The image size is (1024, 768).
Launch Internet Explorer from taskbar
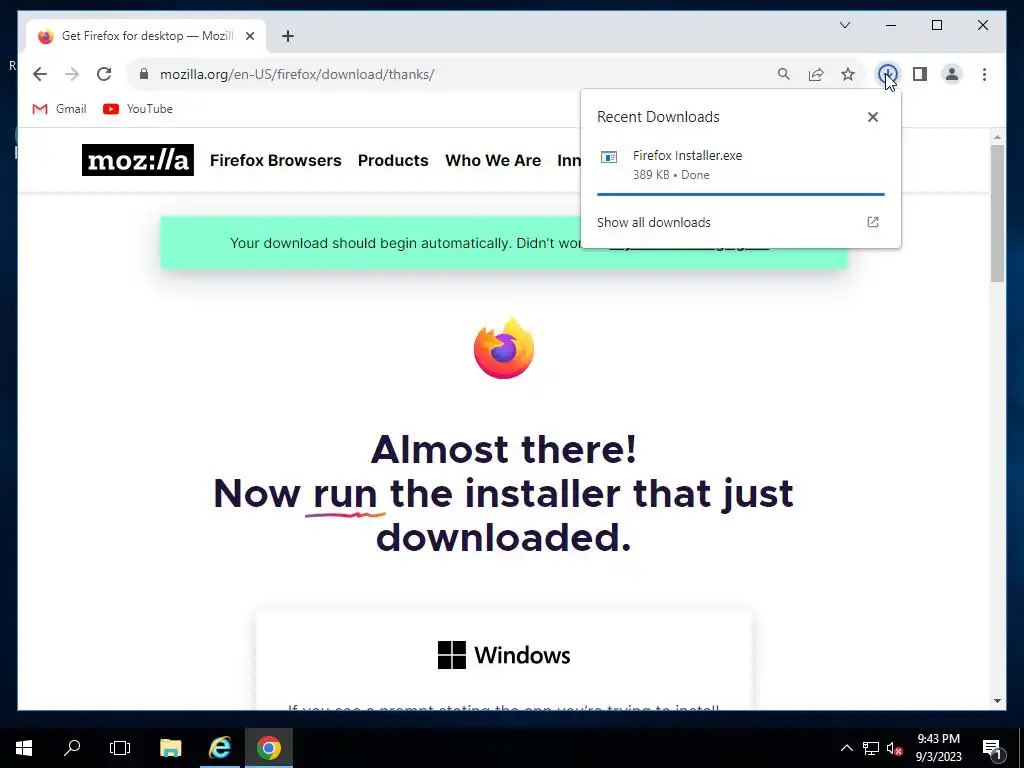coord(220,748)
